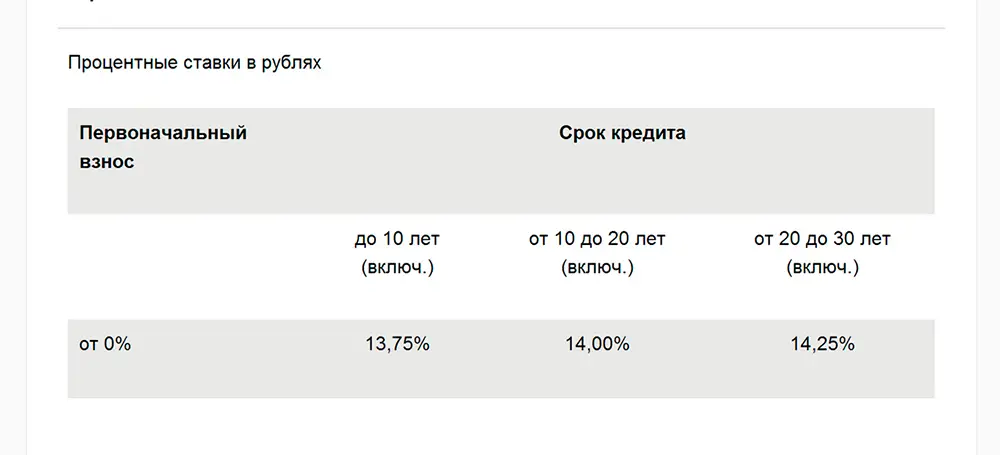1000x455 pixels.
Task: Click the gray page margin on the right edge
Action: (989, 227)
